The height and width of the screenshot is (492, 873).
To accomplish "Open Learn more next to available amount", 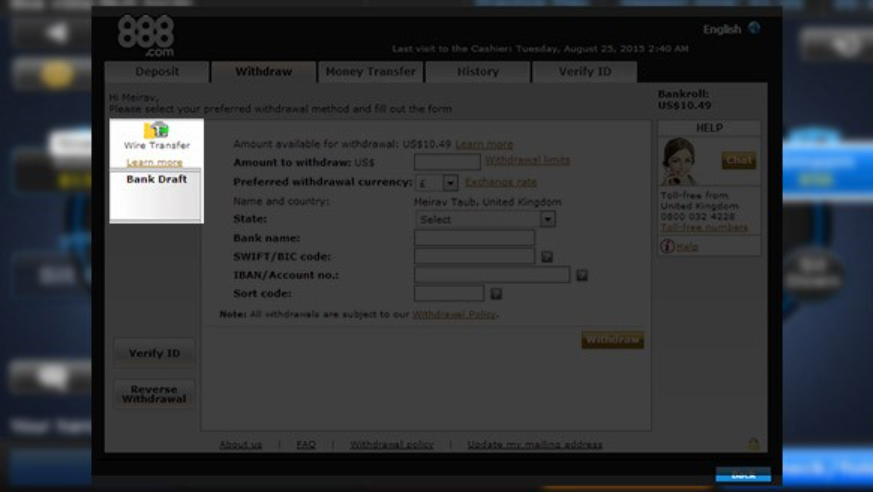I will 484,144.
